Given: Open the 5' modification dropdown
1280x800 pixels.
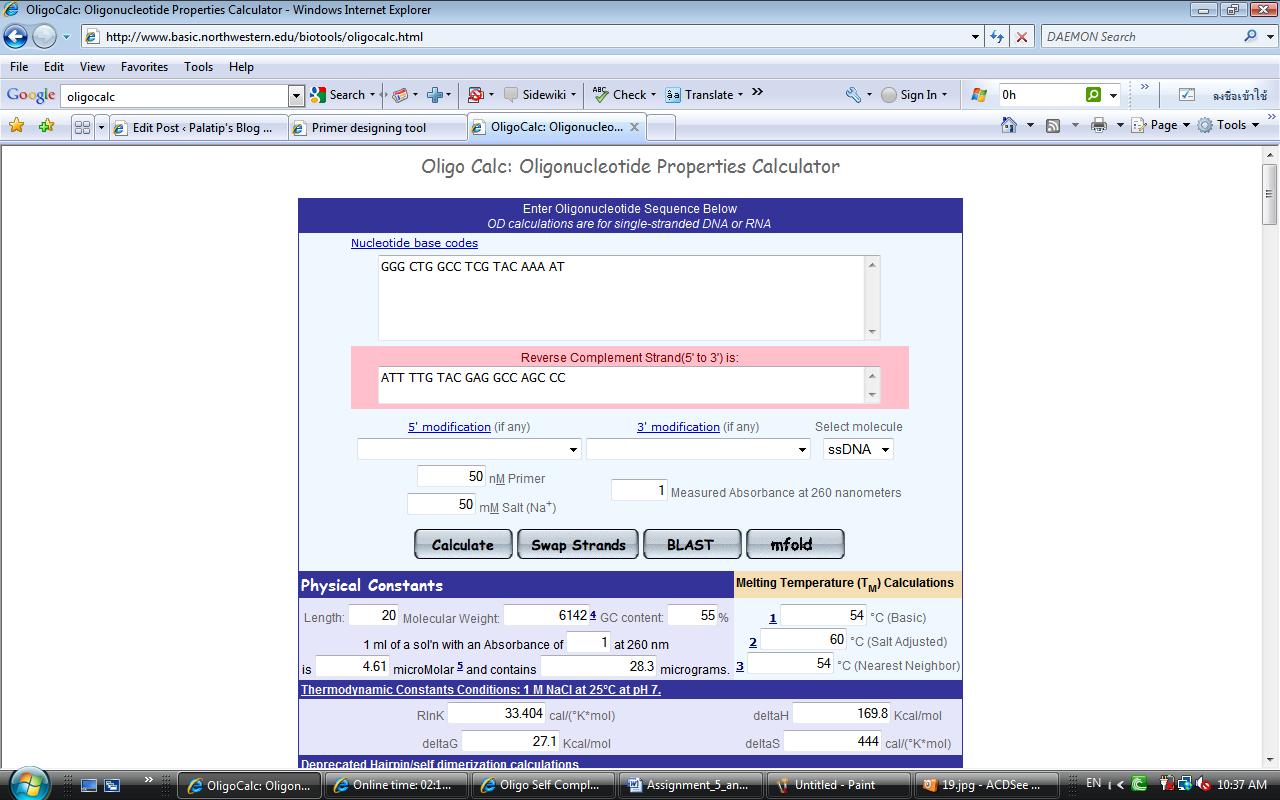Looking at the screenshot, I should click(x=469, y=449).
